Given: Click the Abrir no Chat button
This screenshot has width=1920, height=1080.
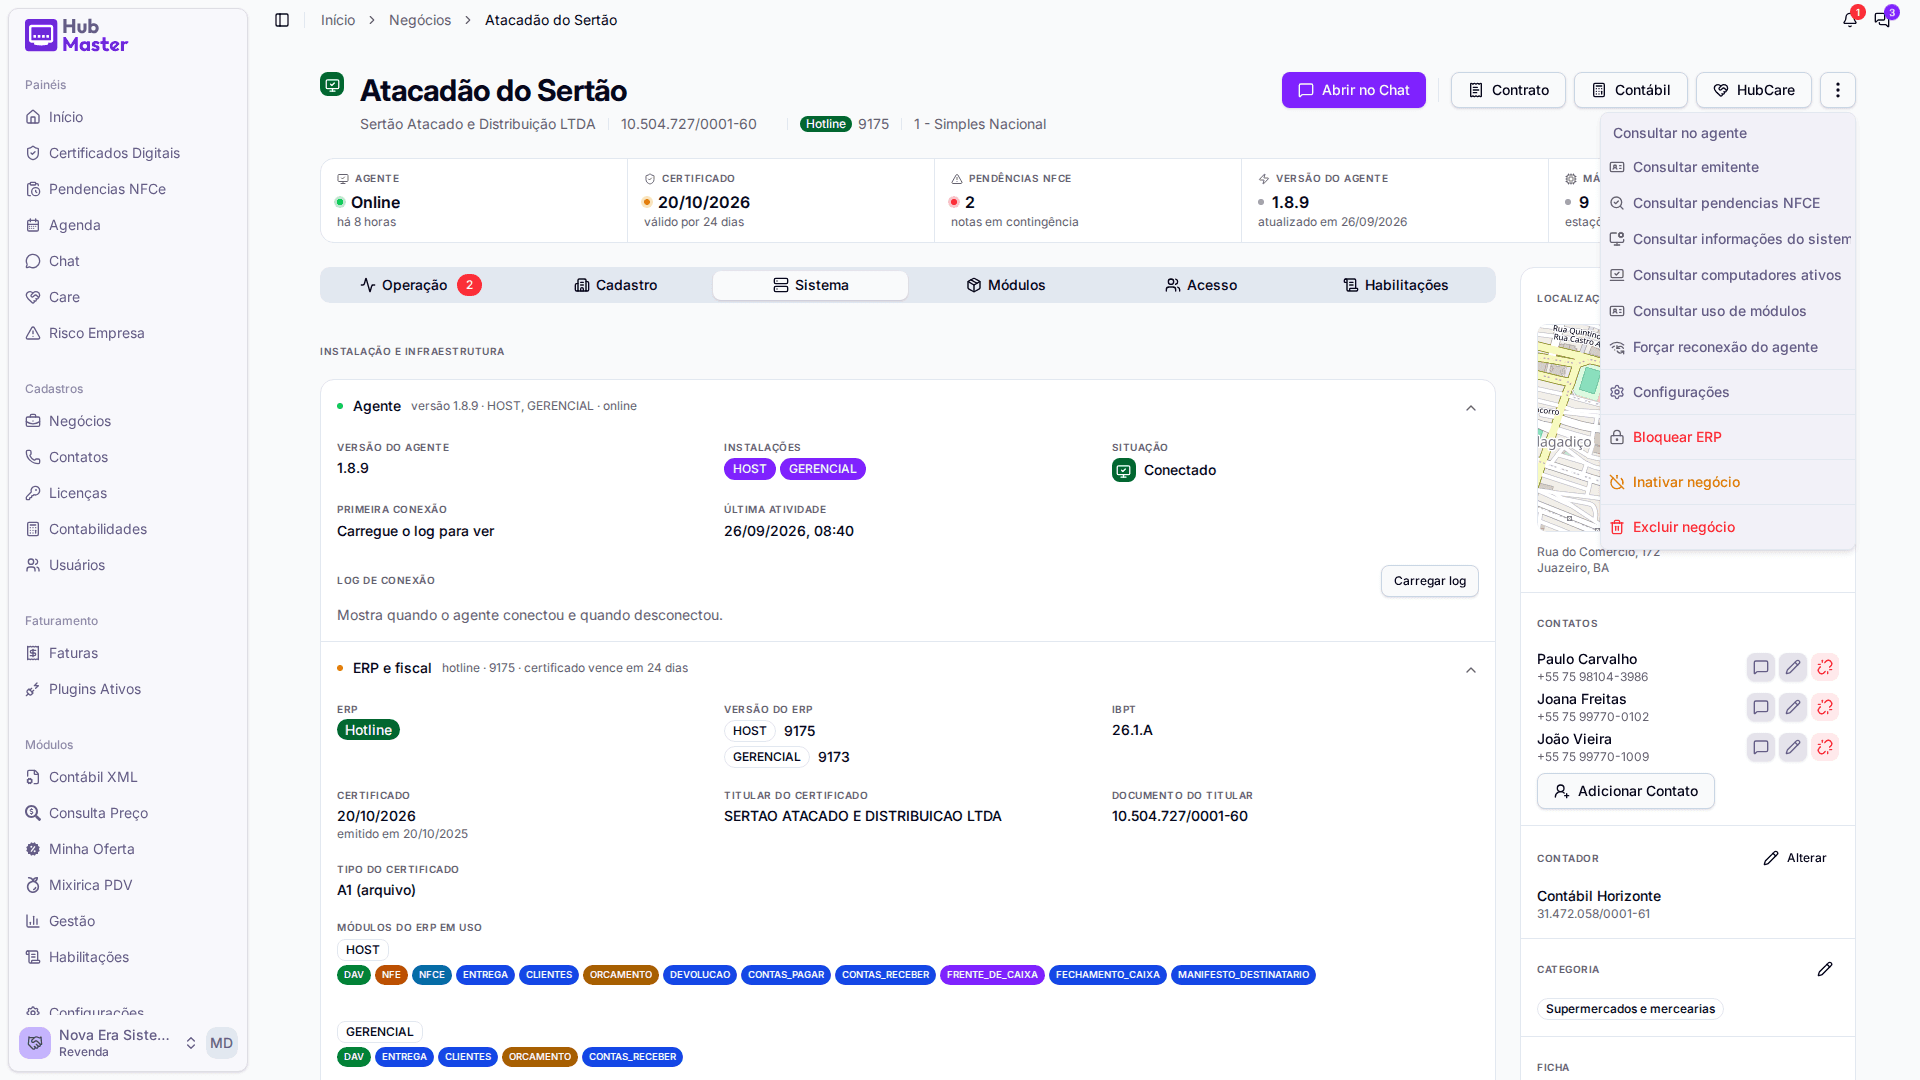Looking at the screenshot, I should coord(1354,90).
